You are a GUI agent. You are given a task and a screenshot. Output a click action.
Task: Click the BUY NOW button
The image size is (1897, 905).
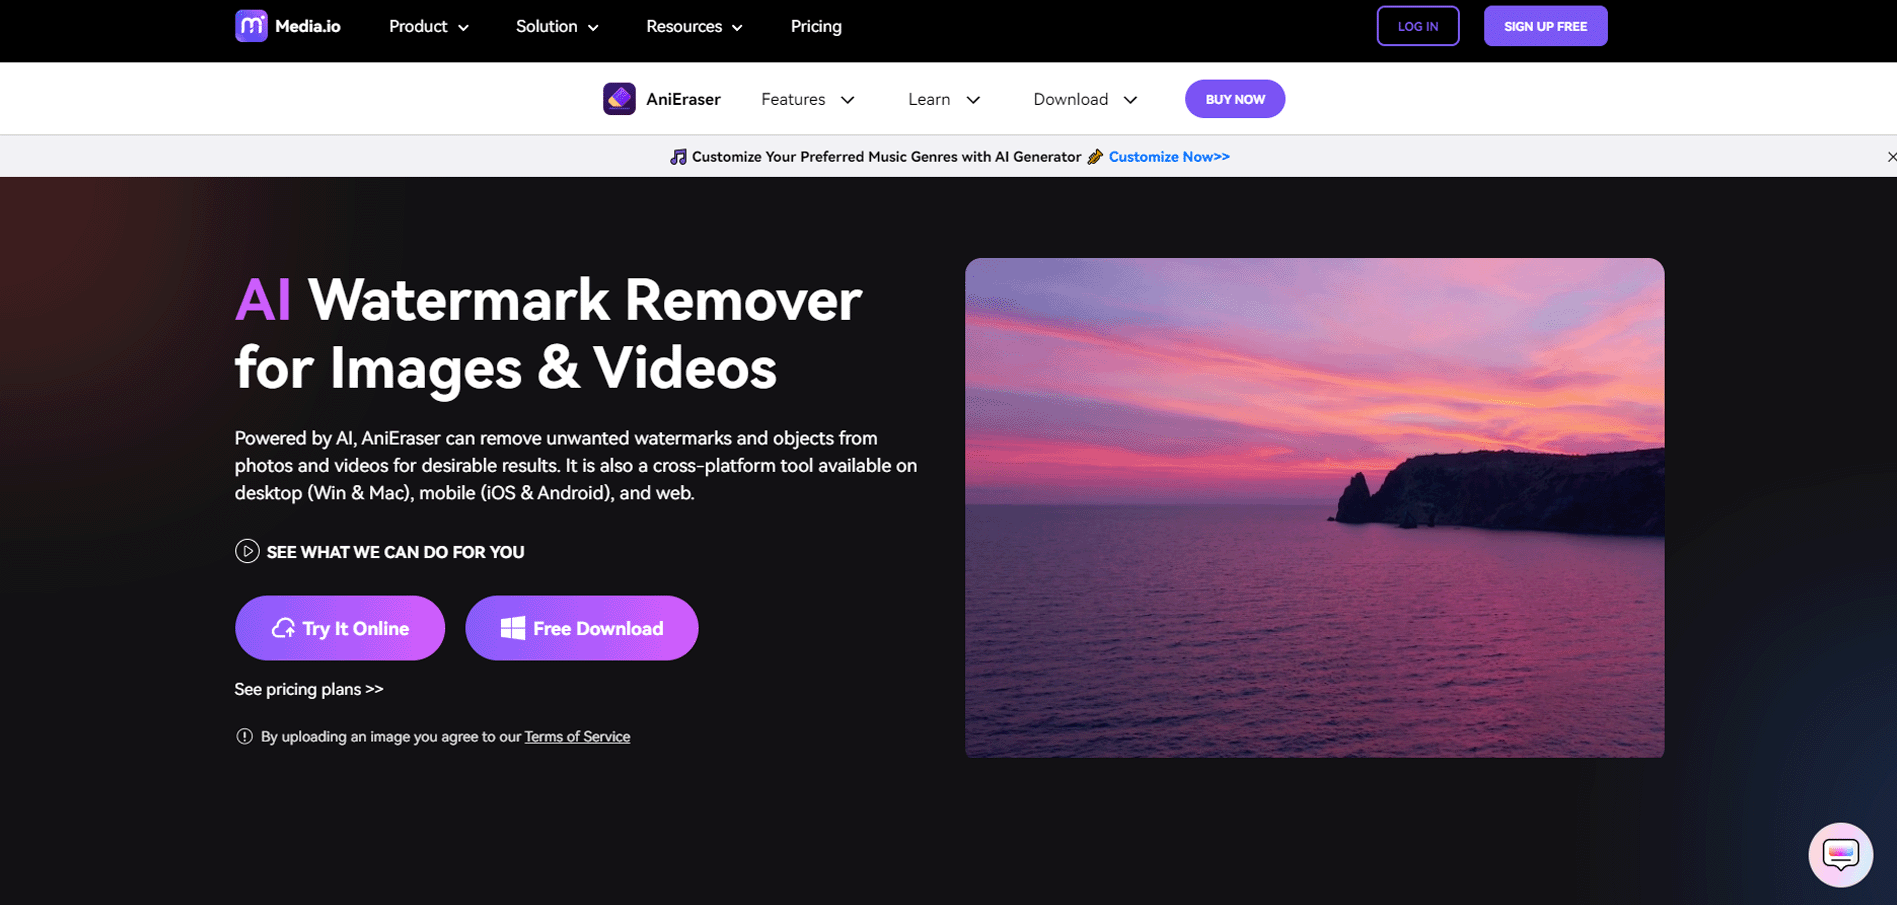coord(1235,99)
